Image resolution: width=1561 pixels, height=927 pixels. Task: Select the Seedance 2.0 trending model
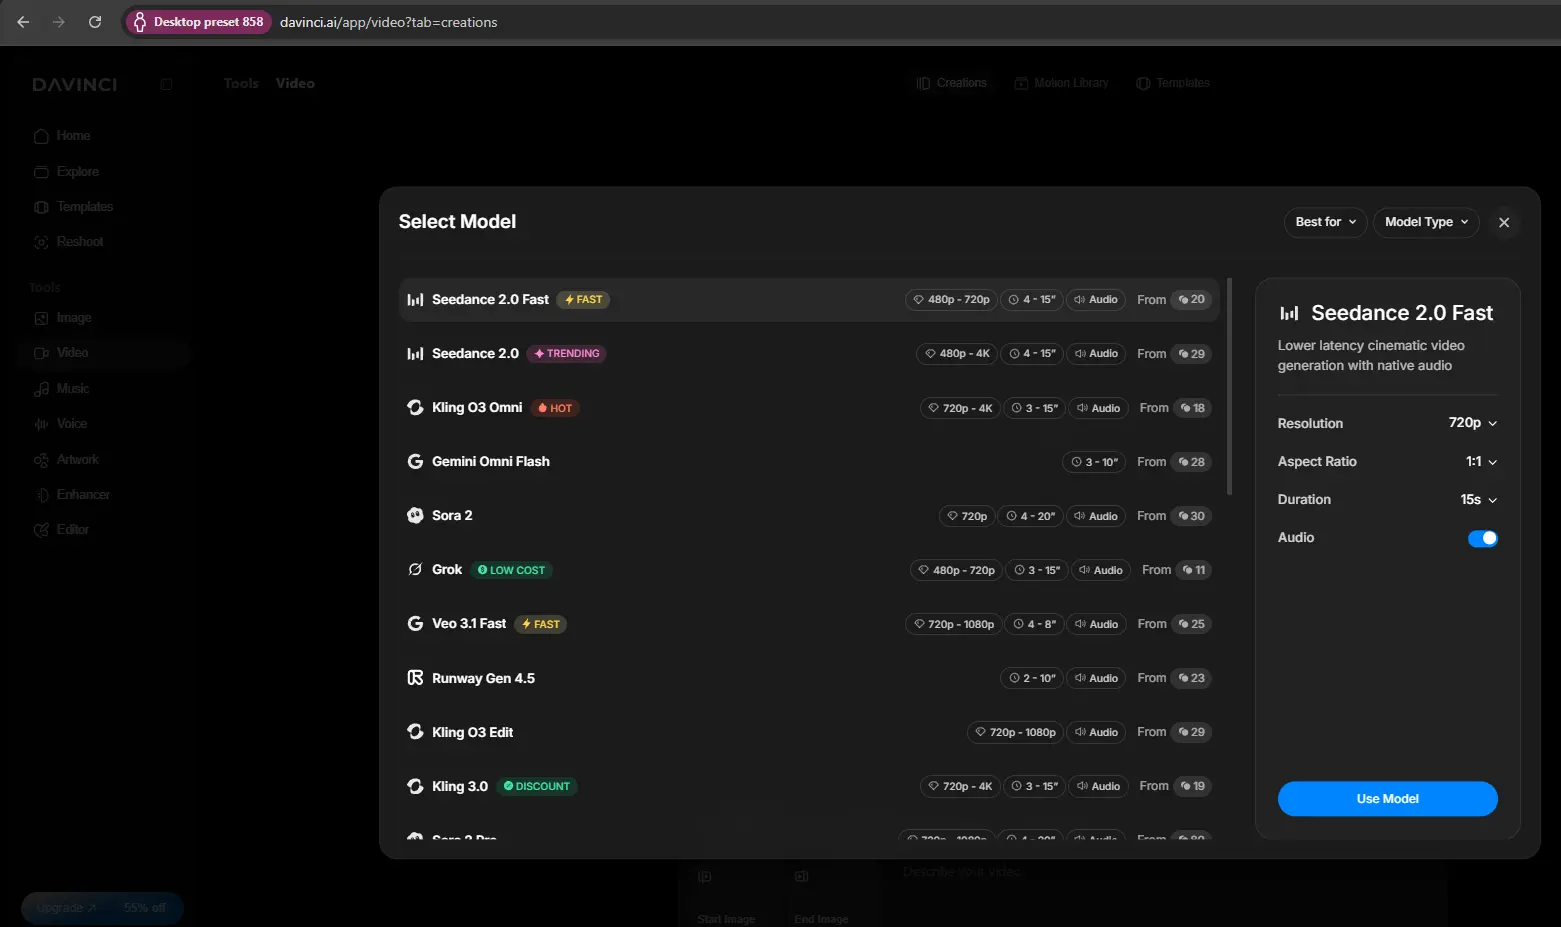tap(808, 354)
